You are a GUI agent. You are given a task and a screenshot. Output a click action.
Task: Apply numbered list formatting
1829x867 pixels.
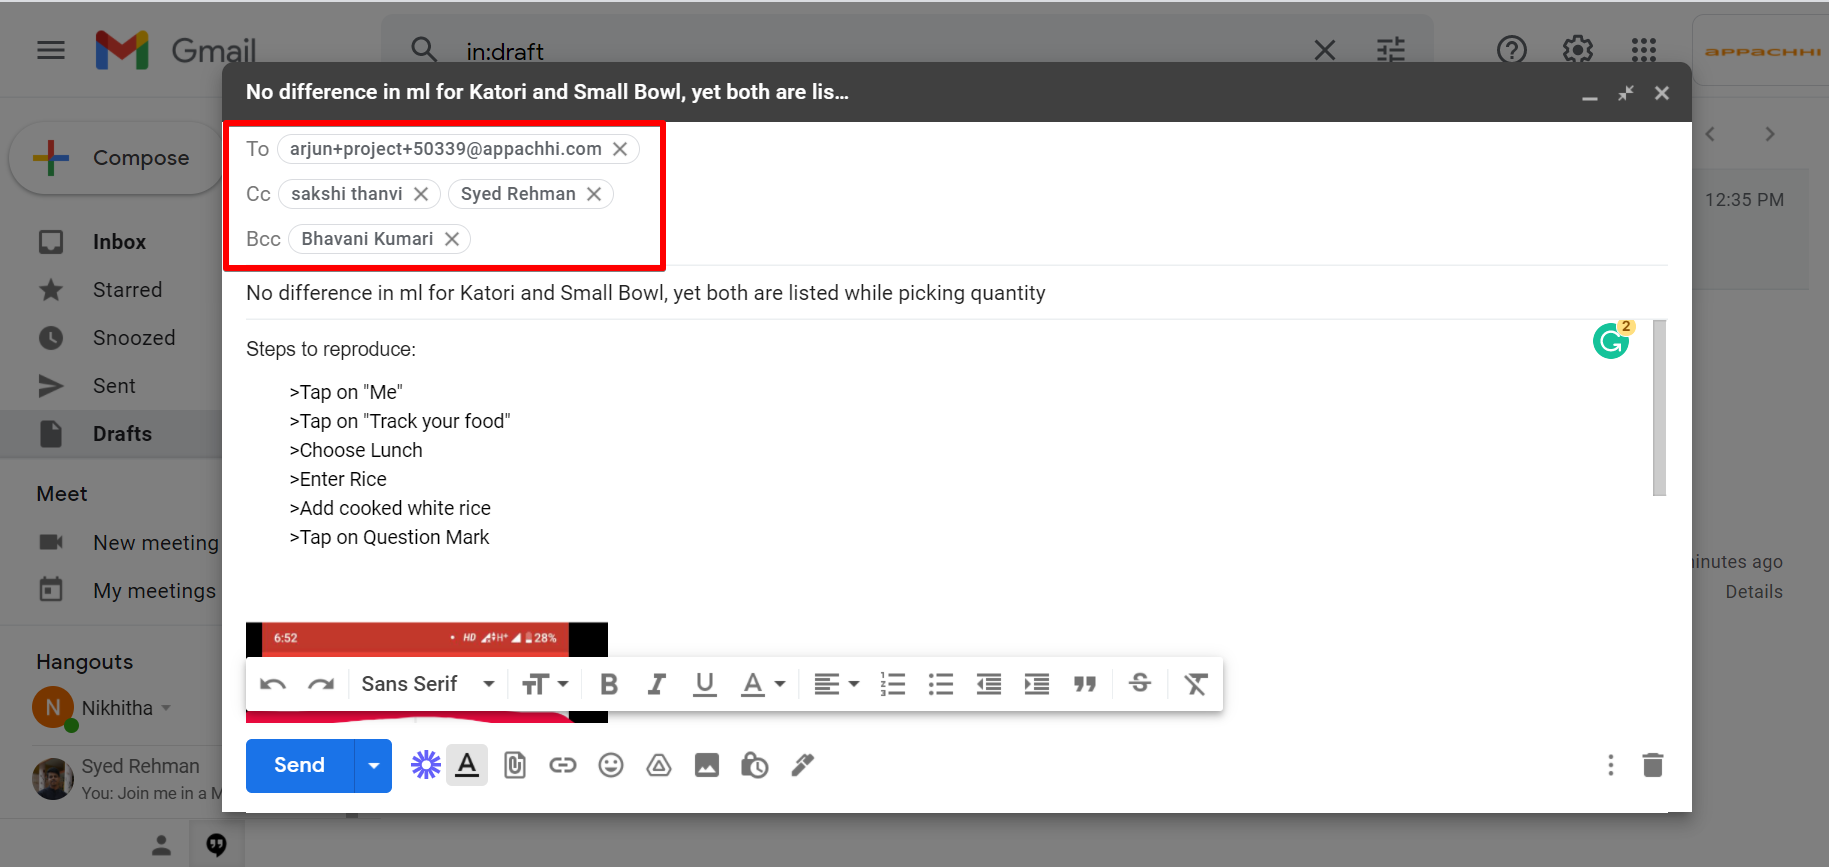click(892, 684)
